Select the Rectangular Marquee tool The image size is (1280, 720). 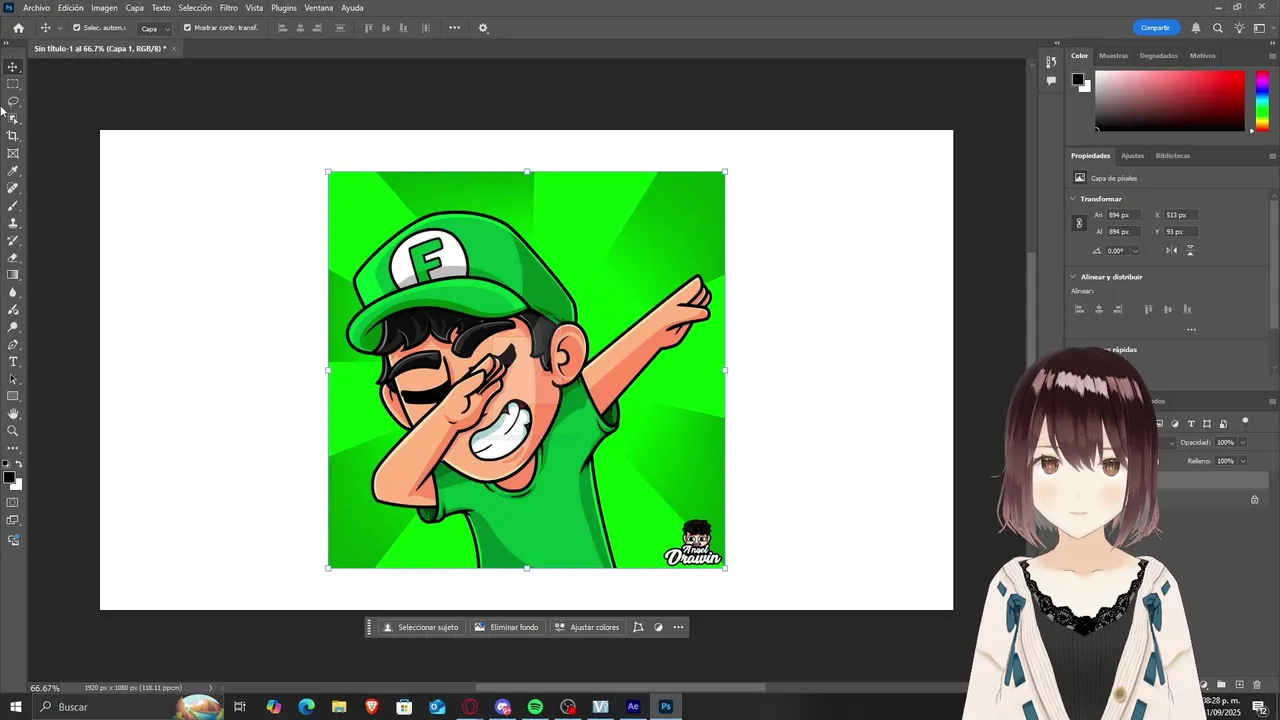[13, 84]
